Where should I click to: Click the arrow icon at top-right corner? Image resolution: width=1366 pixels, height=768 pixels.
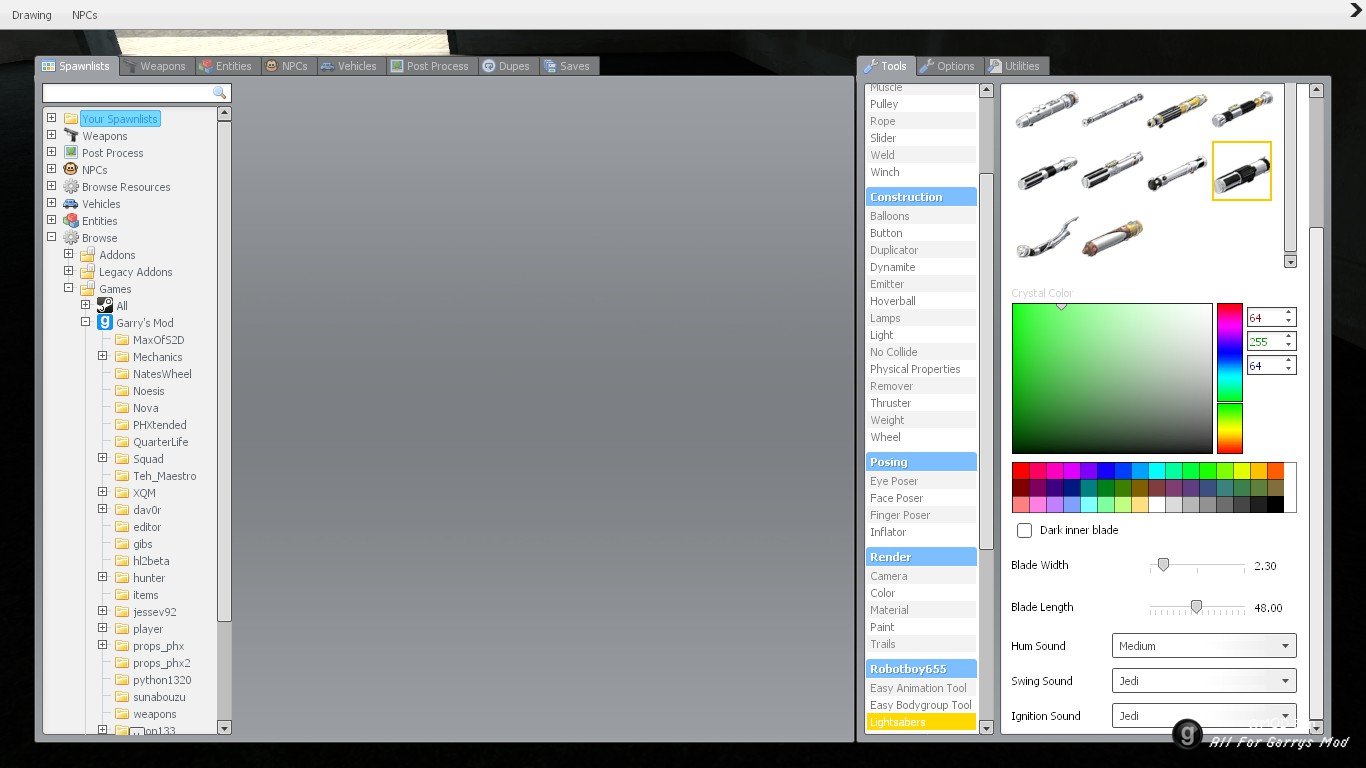[1356, 11]
